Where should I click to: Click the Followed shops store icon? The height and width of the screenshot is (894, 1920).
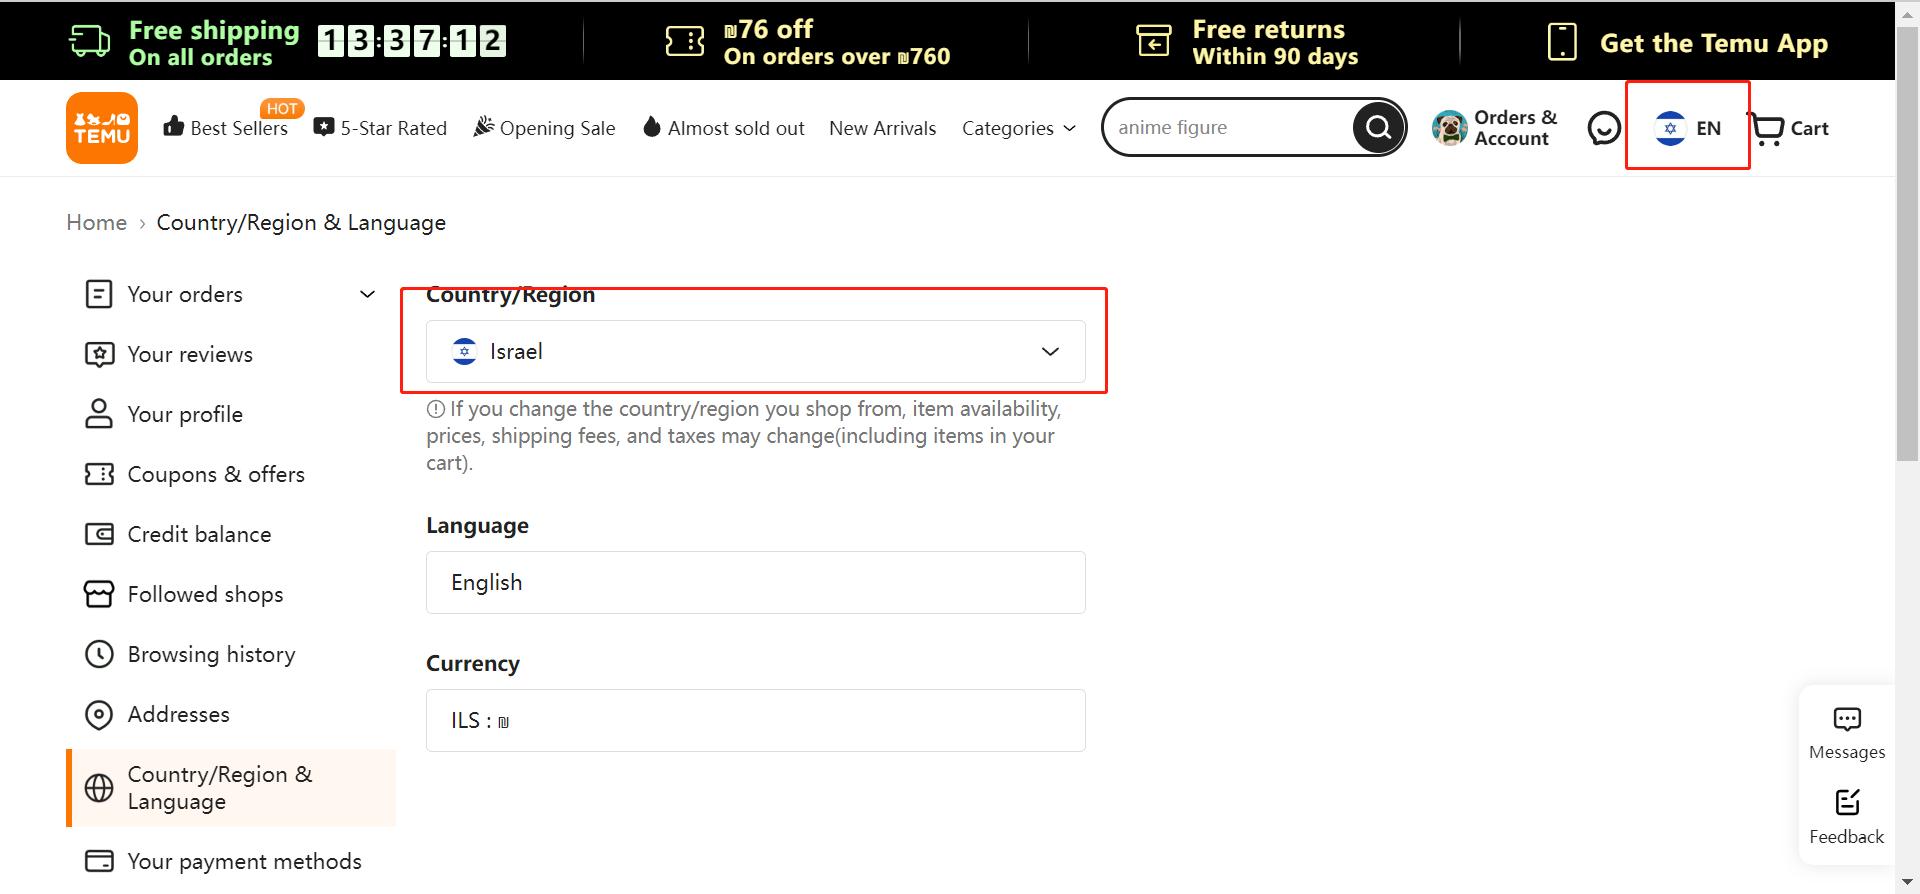(99, 594)
